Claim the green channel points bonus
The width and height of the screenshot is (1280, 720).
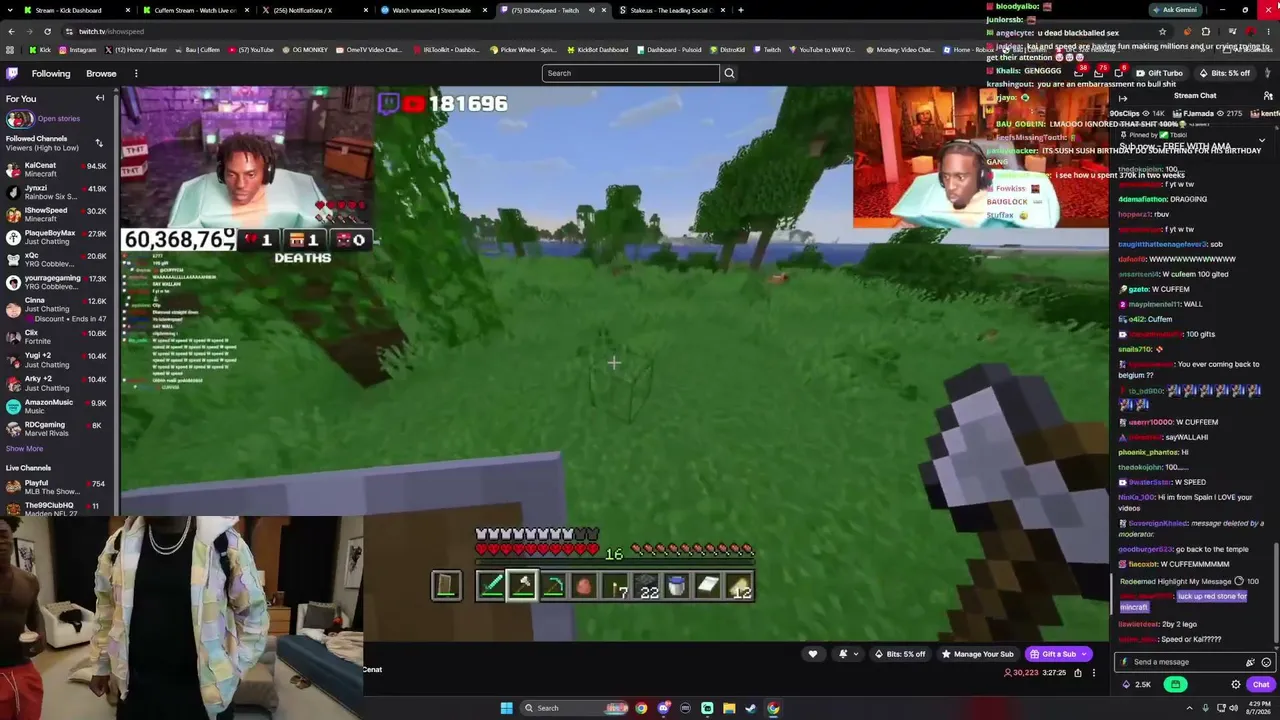1175,685
